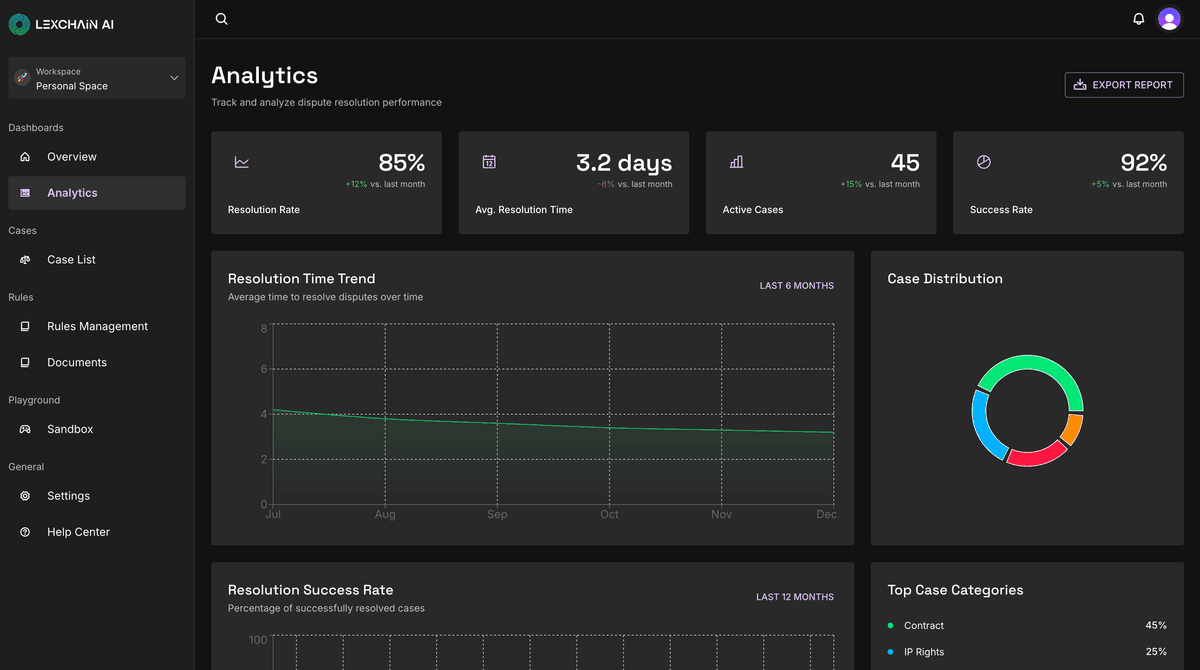
Task: Click the Active Cases 45 card
Action: click(x=821, y=183)
